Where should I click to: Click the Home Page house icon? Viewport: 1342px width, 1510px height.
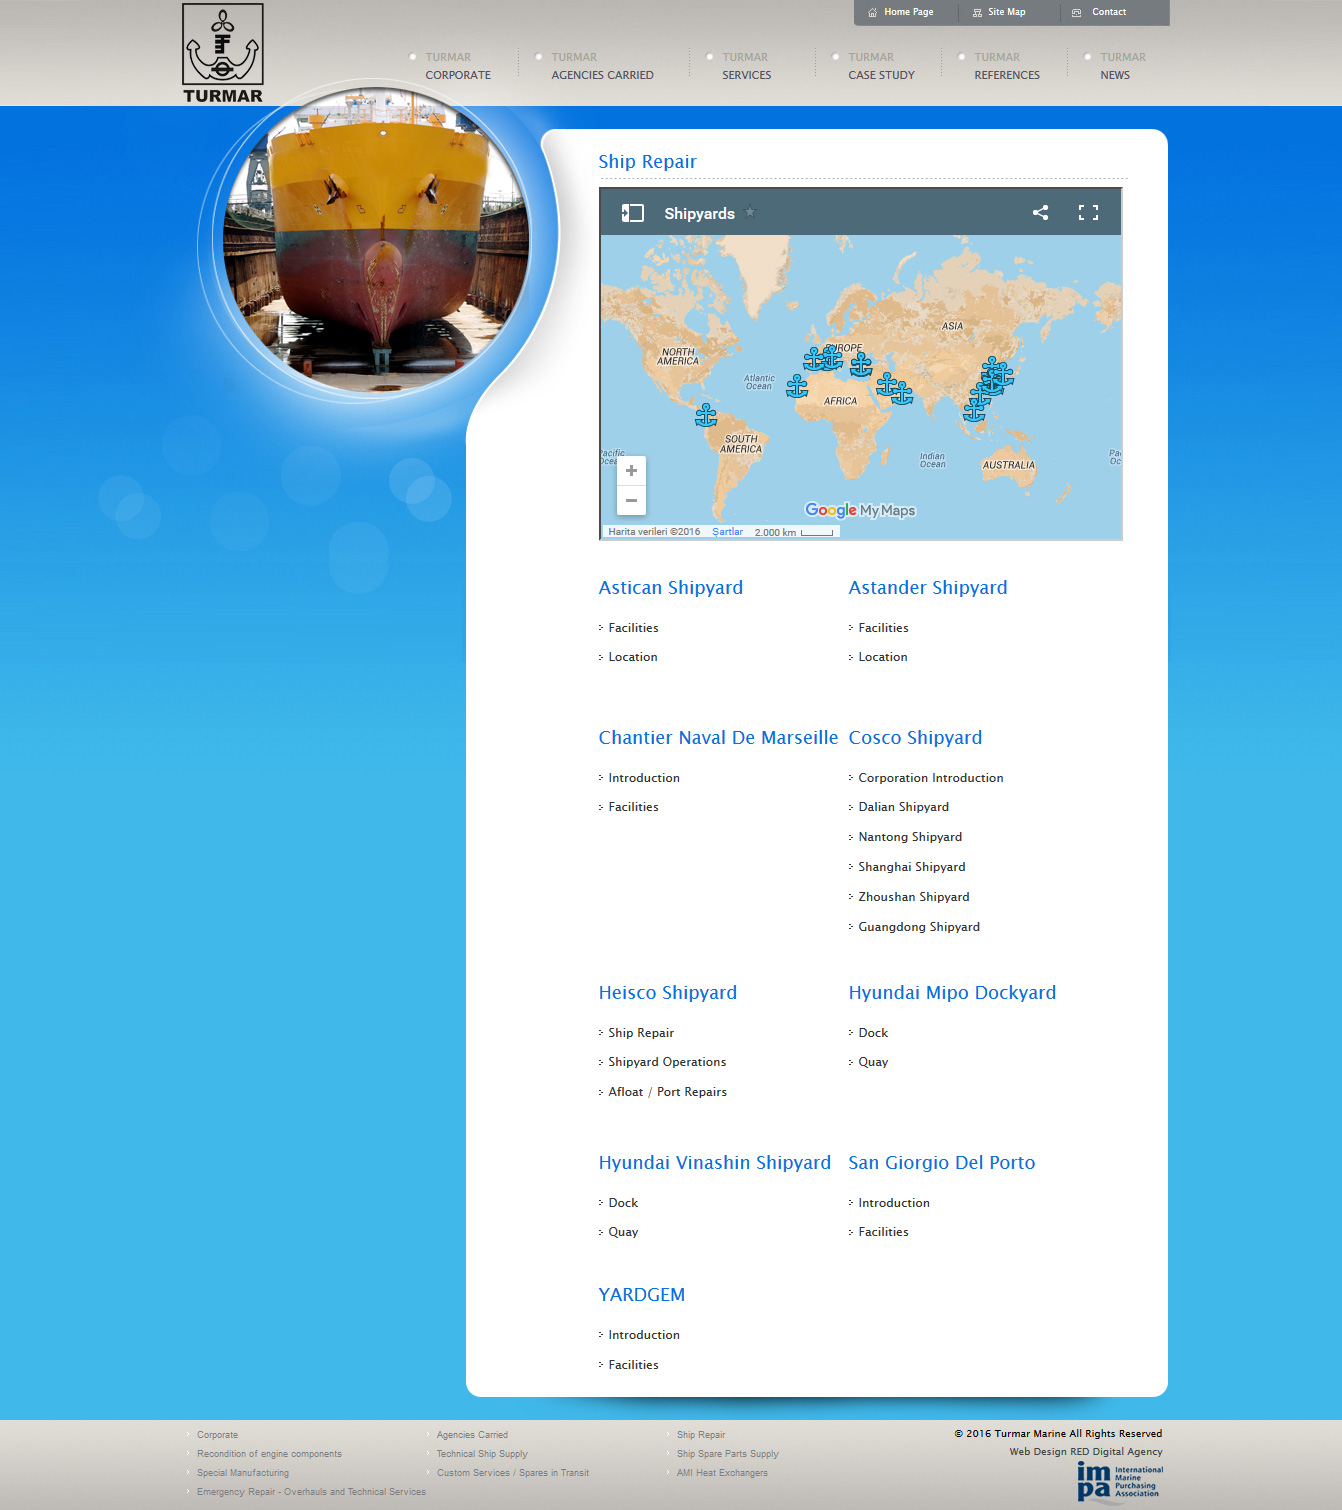pyautogui.click(x=872, y=12)
